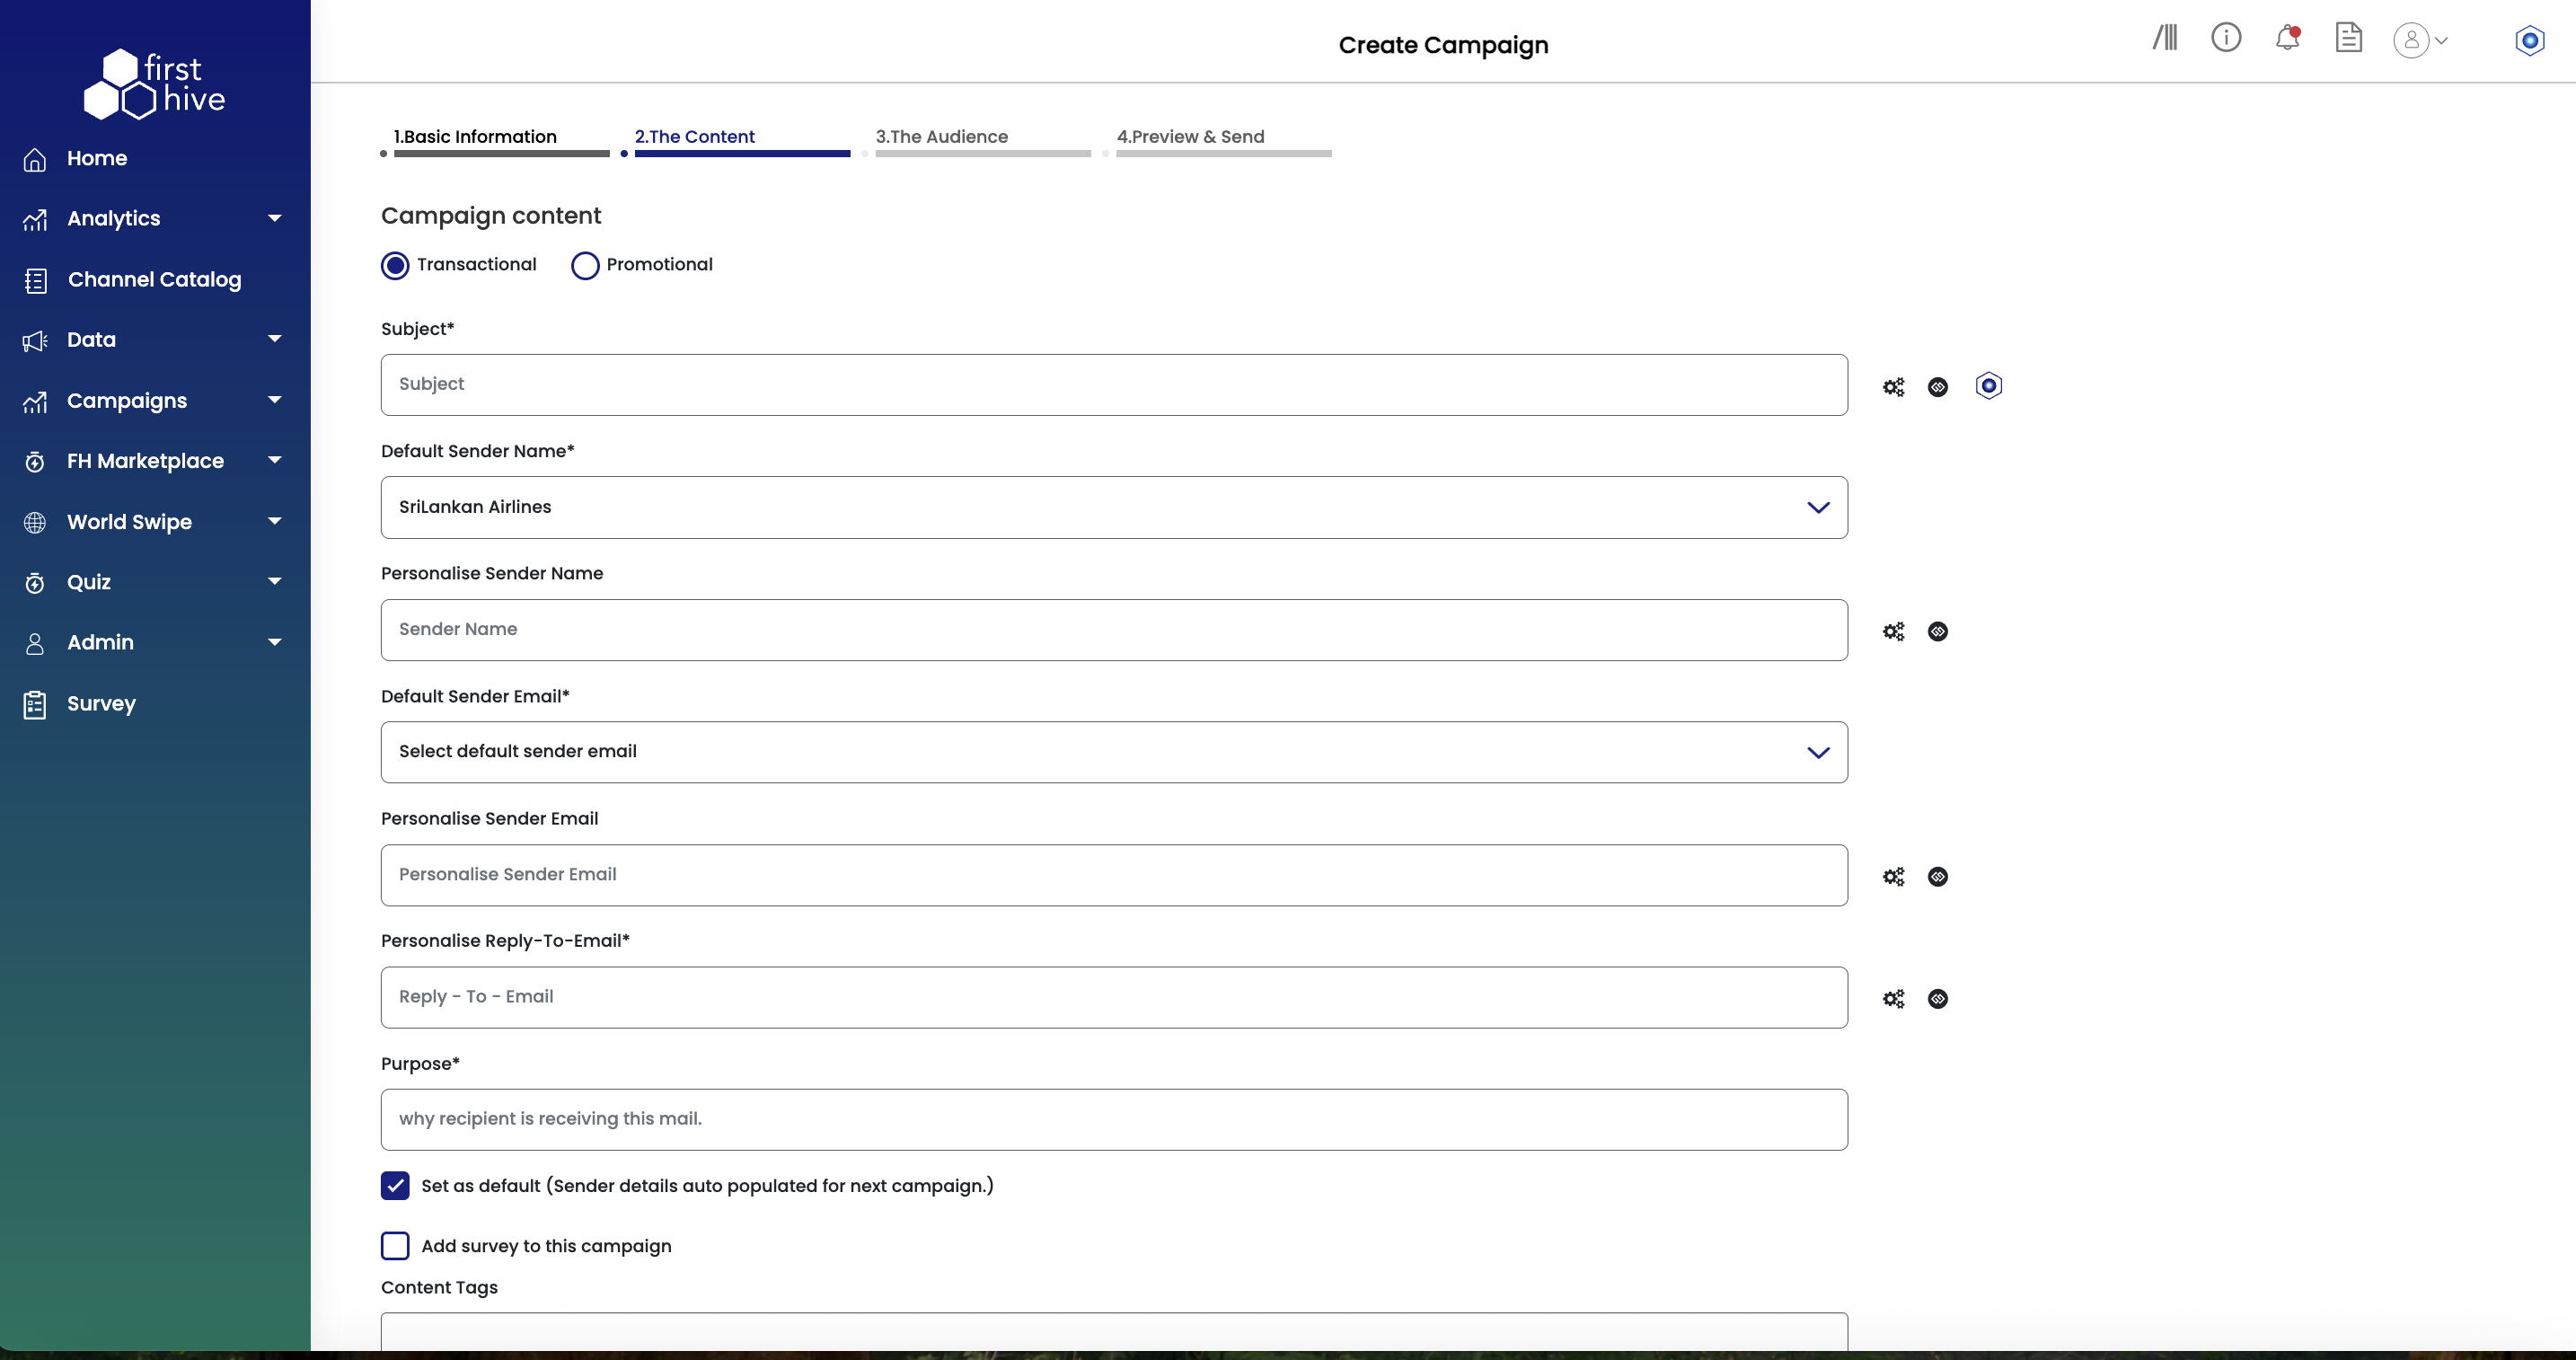Open the user profile avatar menu
This screenshot has width=2576, height=1360.
[2420, 40]
